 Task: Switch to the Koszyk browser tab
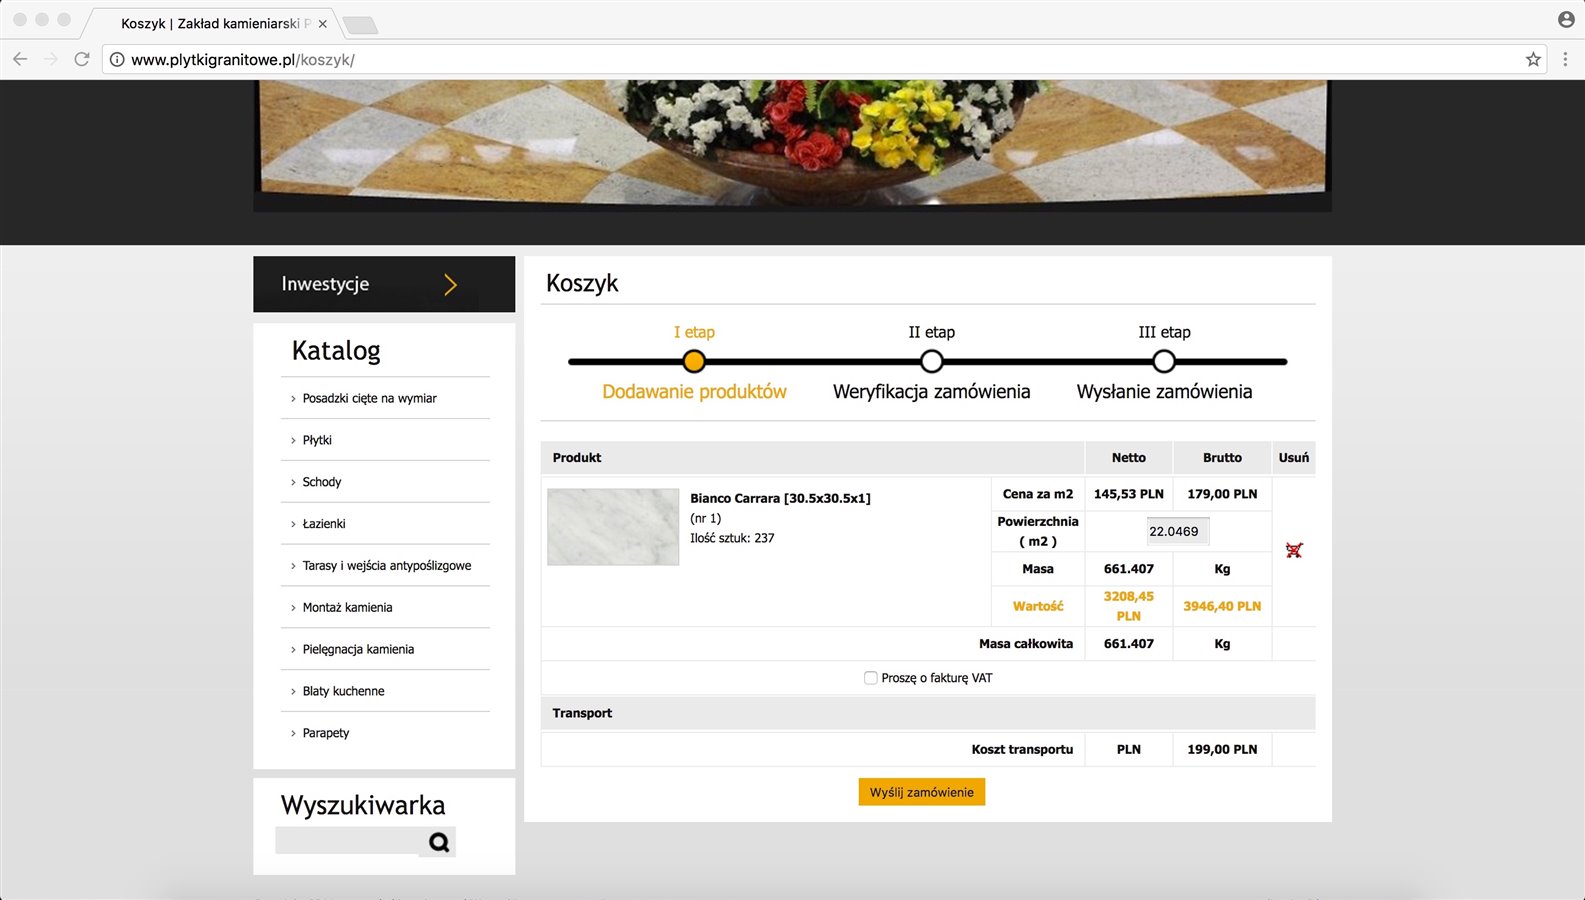pos(210,23)
